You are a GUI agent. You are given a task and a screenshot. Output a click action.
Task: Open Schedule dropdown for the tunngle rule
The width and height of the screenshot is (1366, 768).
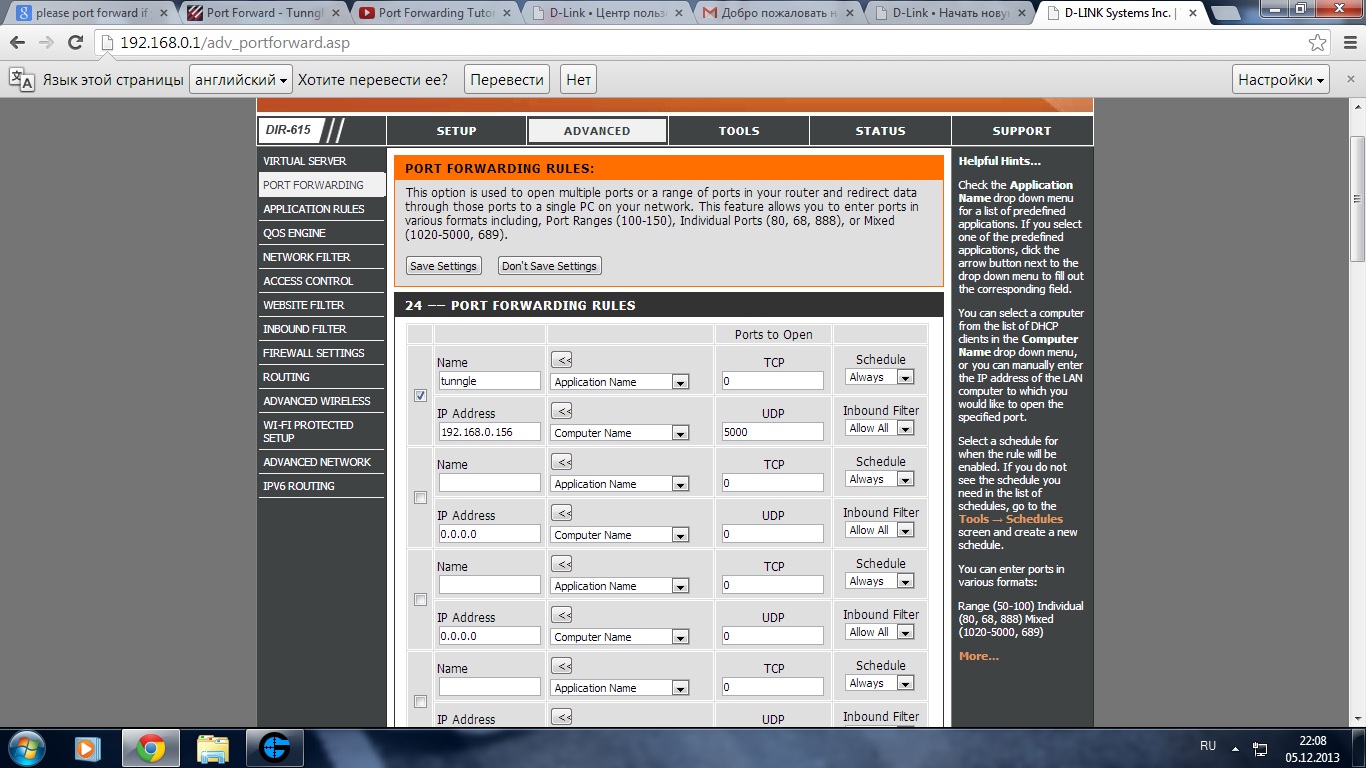(x=880, y=377)
